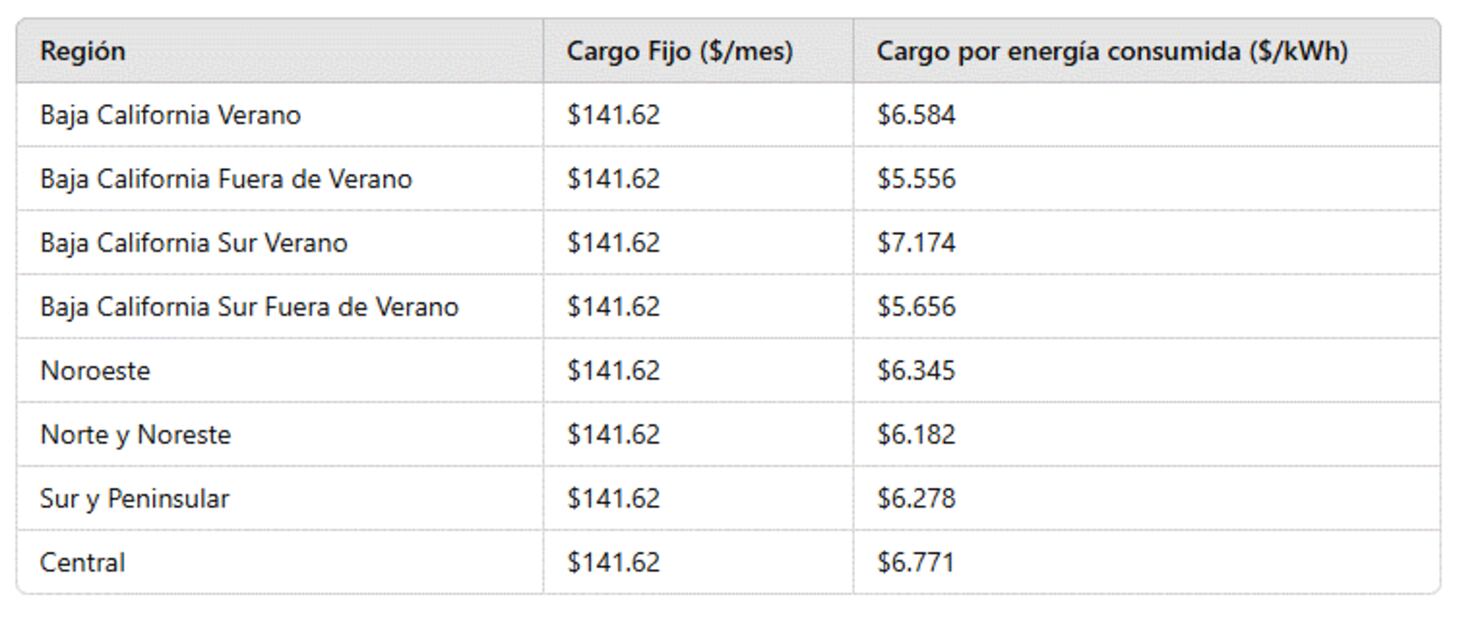
Task: Select the Cargo por energía consumida header
Action: (x=1112, y=51)
